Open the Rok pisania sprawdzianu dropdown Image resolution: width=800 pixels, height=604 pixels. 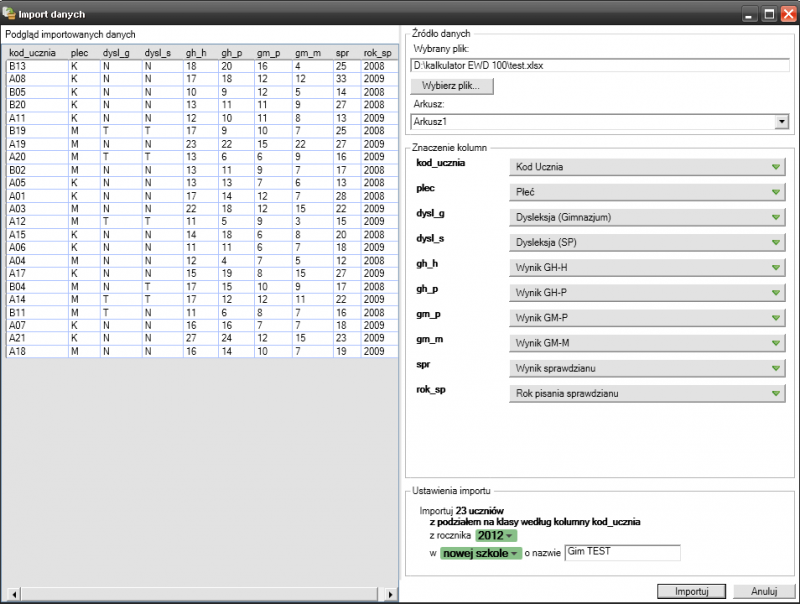646,393
